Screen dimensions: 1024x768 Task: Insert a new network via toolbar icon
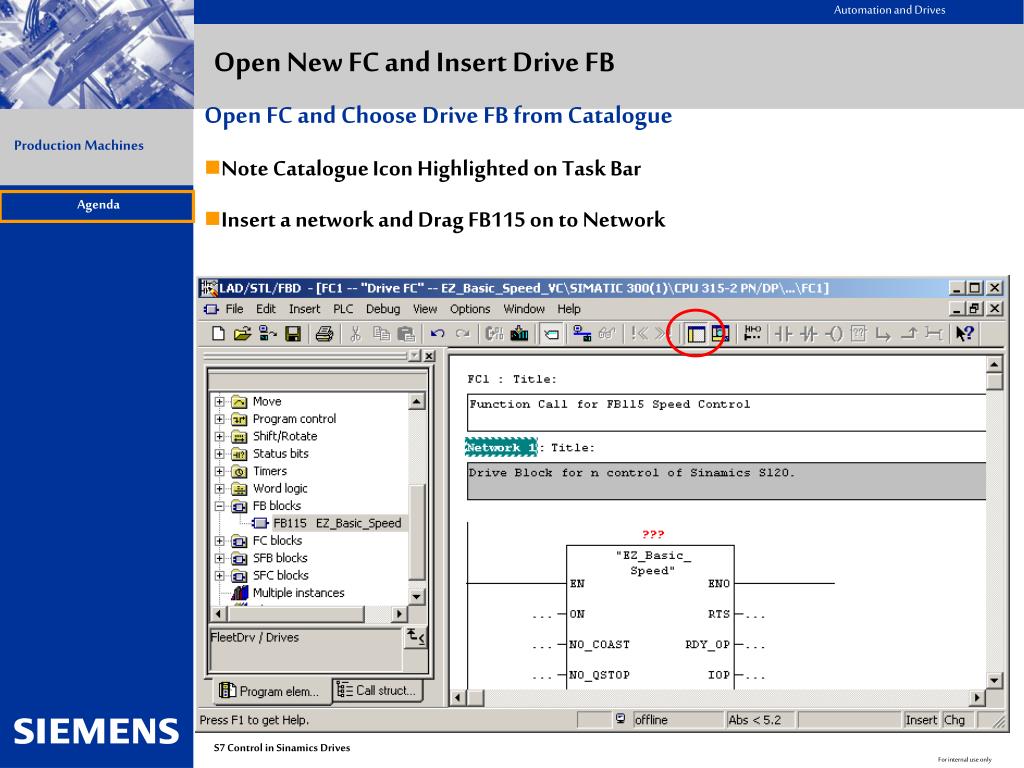(x=752, y=334)
